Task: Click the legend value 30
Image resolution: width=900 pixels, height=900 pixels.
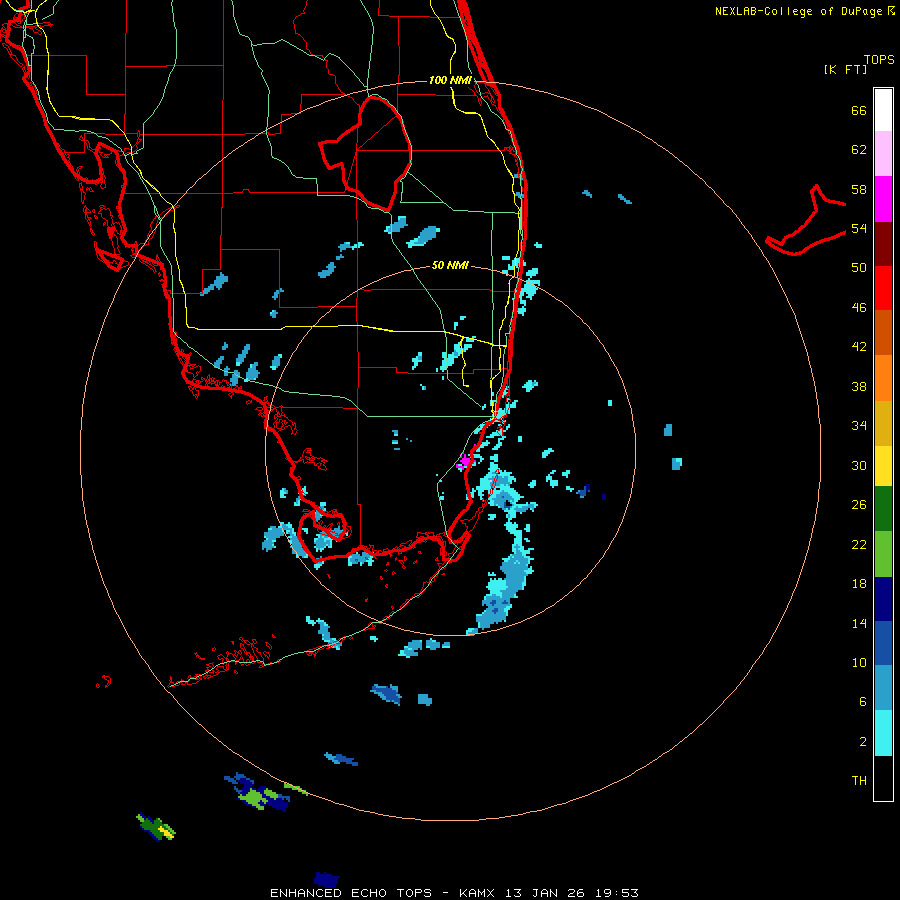Action: [859, 465]
